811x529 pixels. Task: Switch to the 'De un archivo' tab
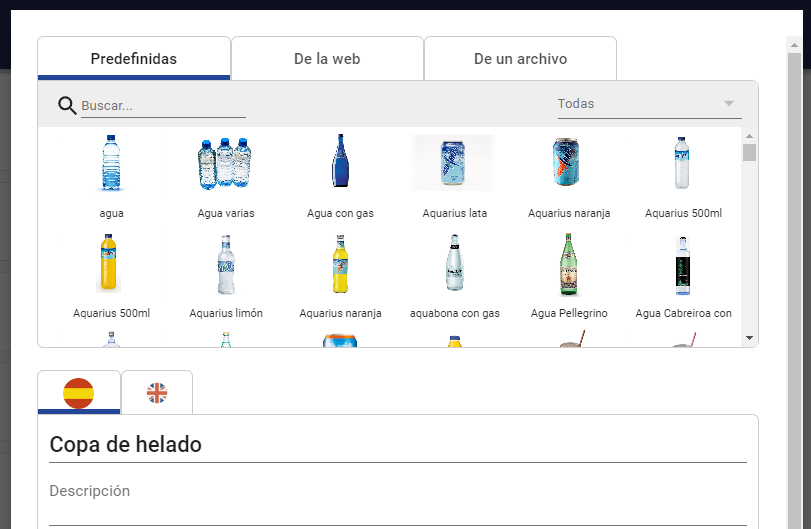tap(520, 58)
